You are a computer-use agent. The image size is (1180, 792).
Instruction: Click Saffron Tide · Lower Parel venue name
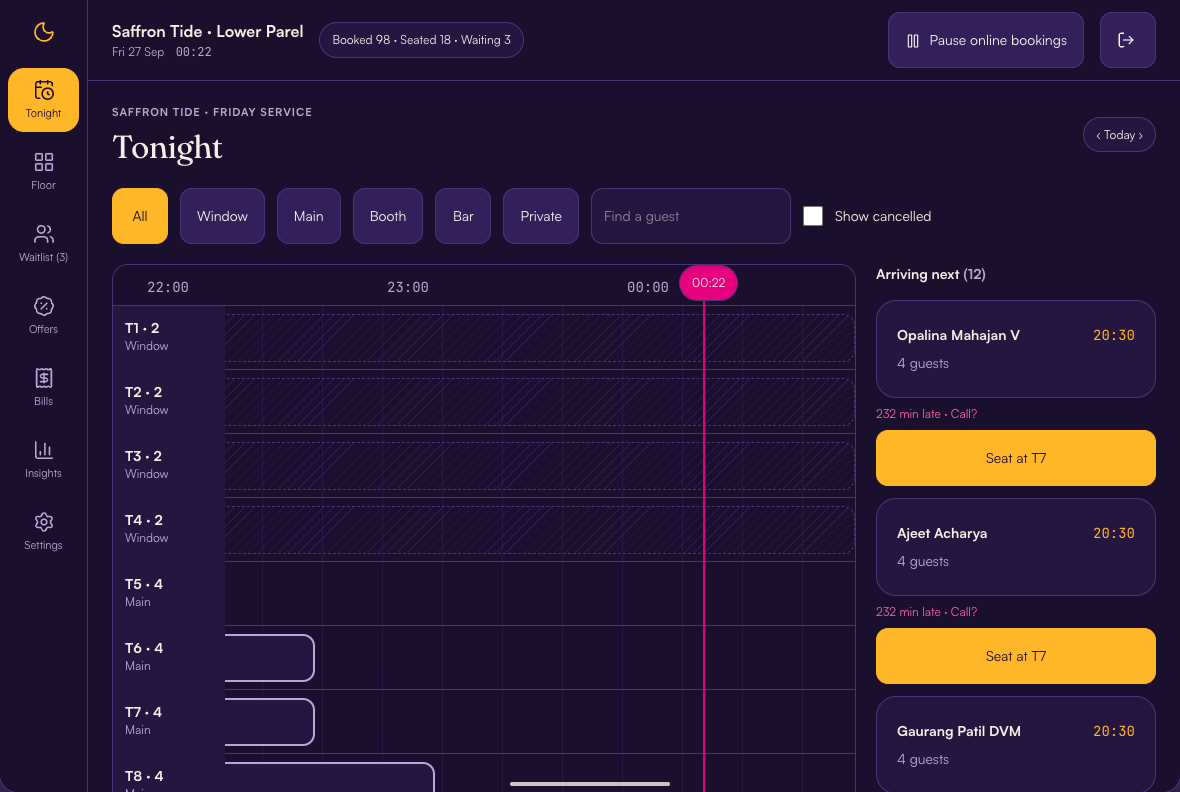(x=208, y=32)
